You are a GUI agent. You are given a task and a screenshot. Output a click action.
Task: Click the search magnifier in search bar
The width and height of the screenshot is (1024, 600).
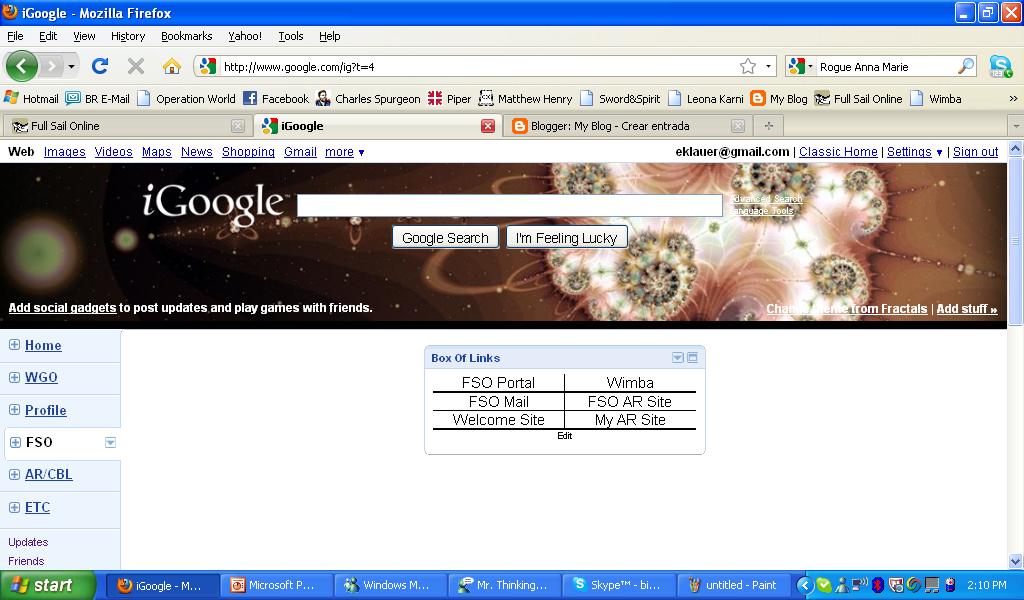coord(965,66)
